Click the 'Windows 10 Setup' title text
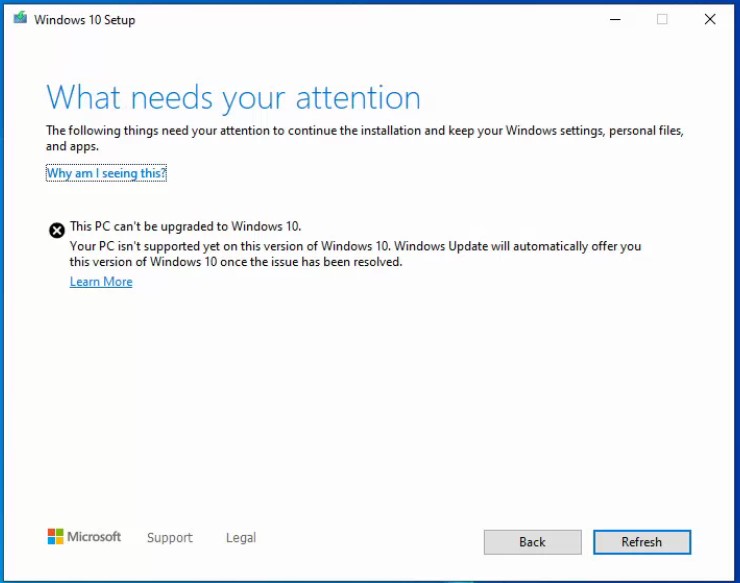The height and width of the screenshot is (583, 740). (x=84, y=20)
